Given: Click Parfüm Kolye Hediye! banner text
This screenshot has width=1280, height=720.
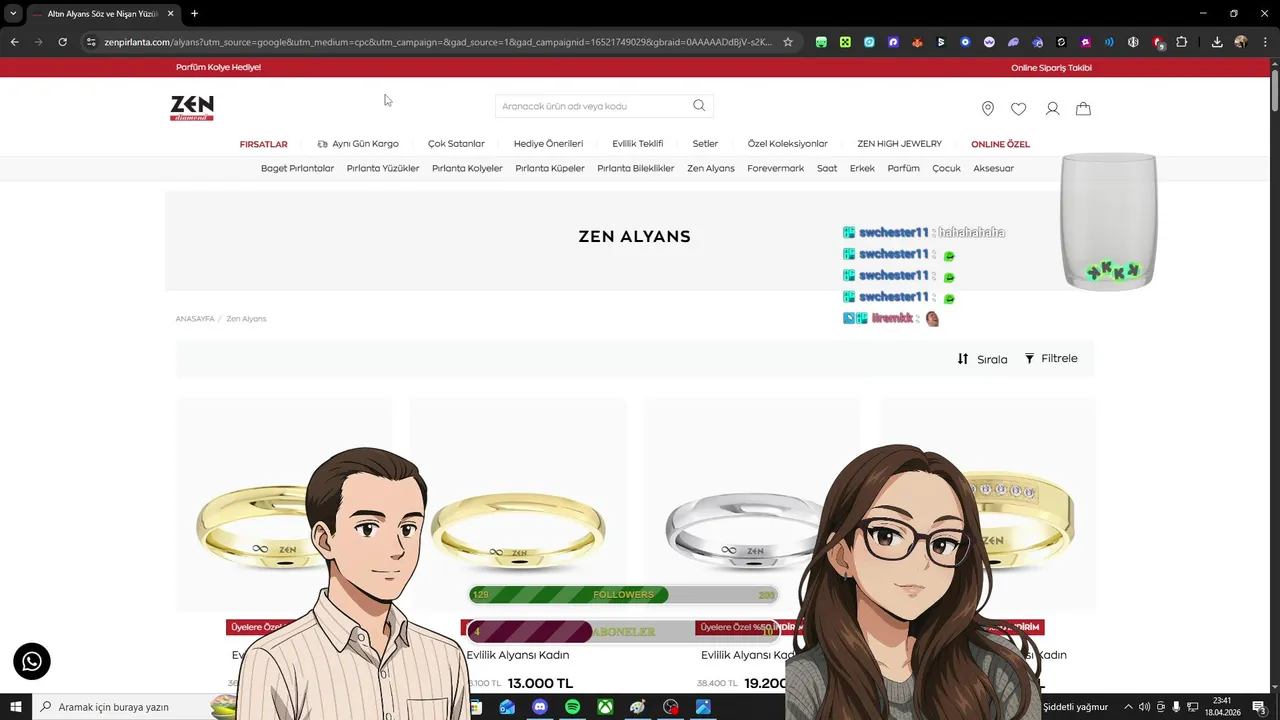Looking at the screenshot, I should pos(218,67).
